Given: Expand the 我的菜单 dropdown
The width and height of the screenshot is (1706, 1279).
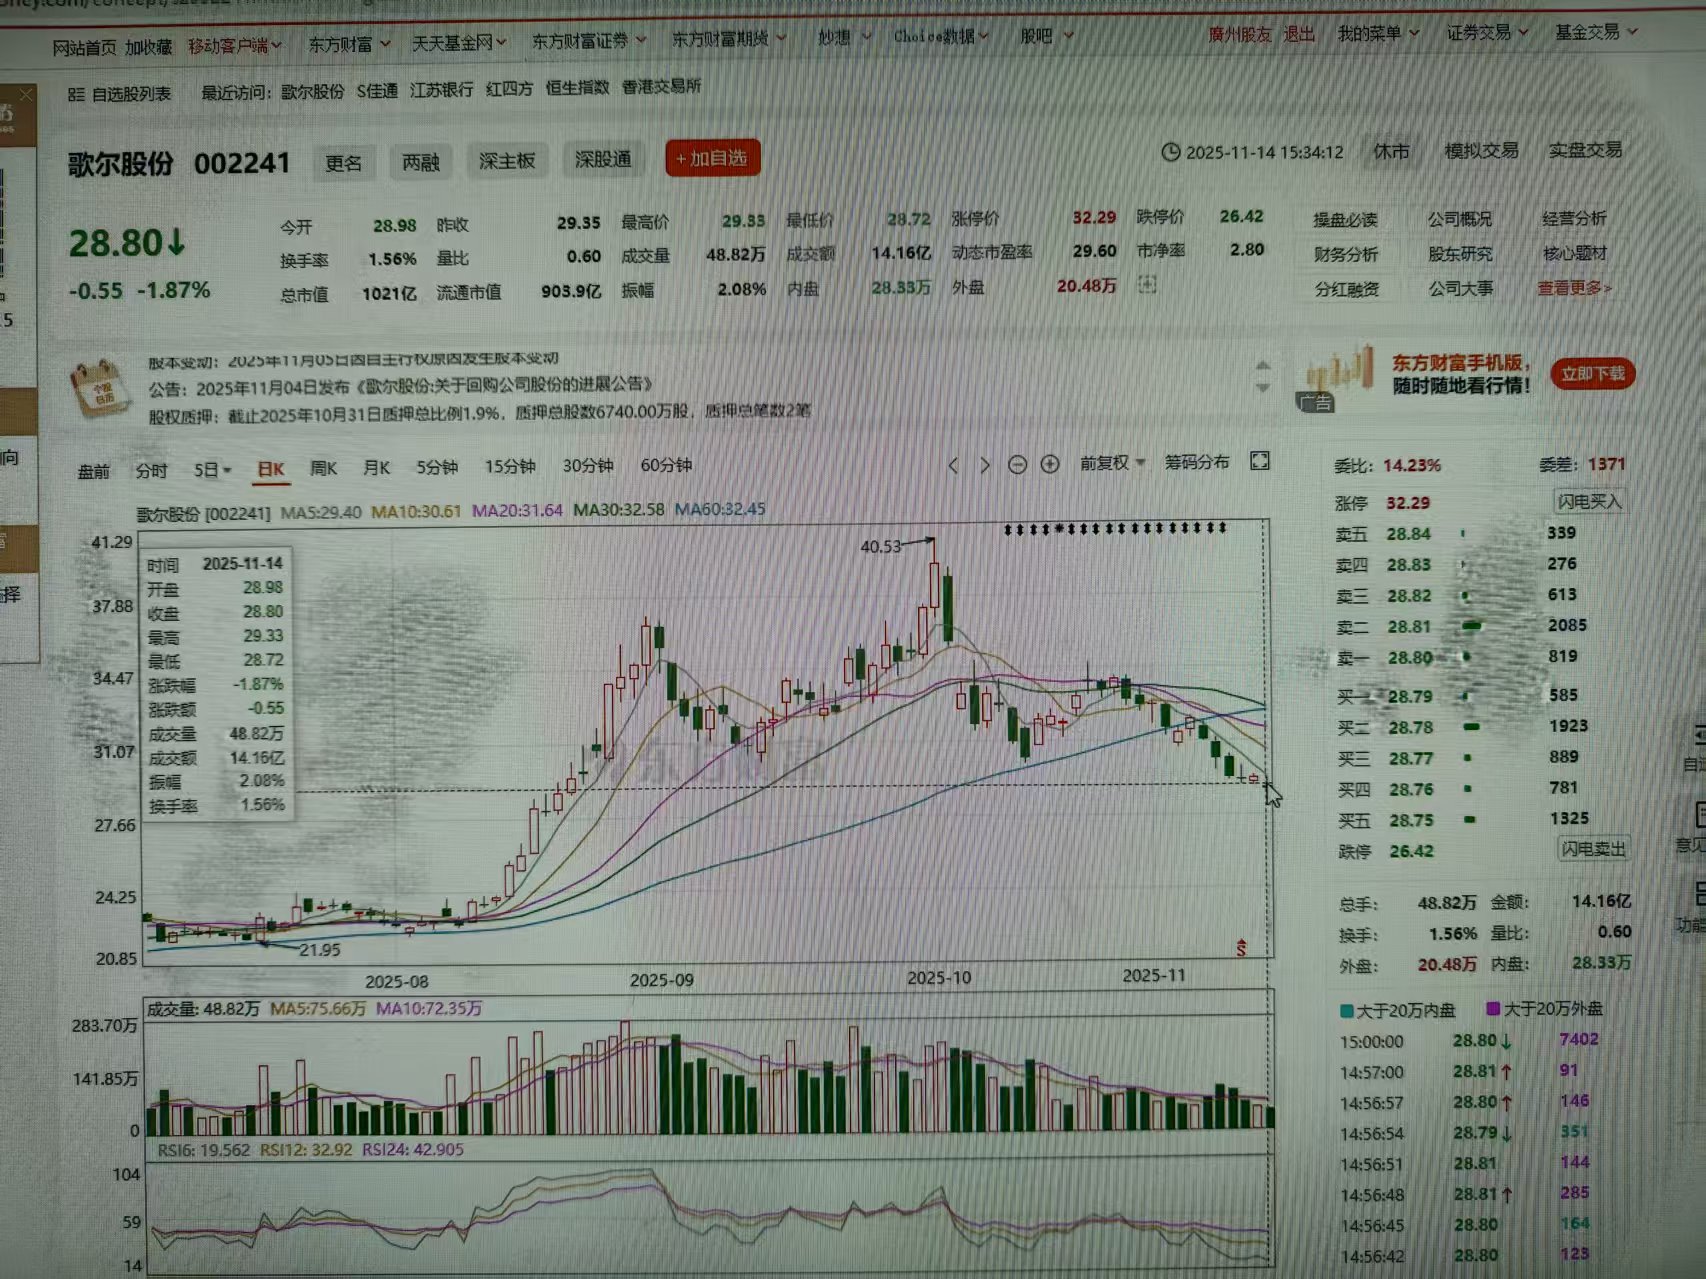Looking at the screenshot, I should click(x=1379, y=34).
